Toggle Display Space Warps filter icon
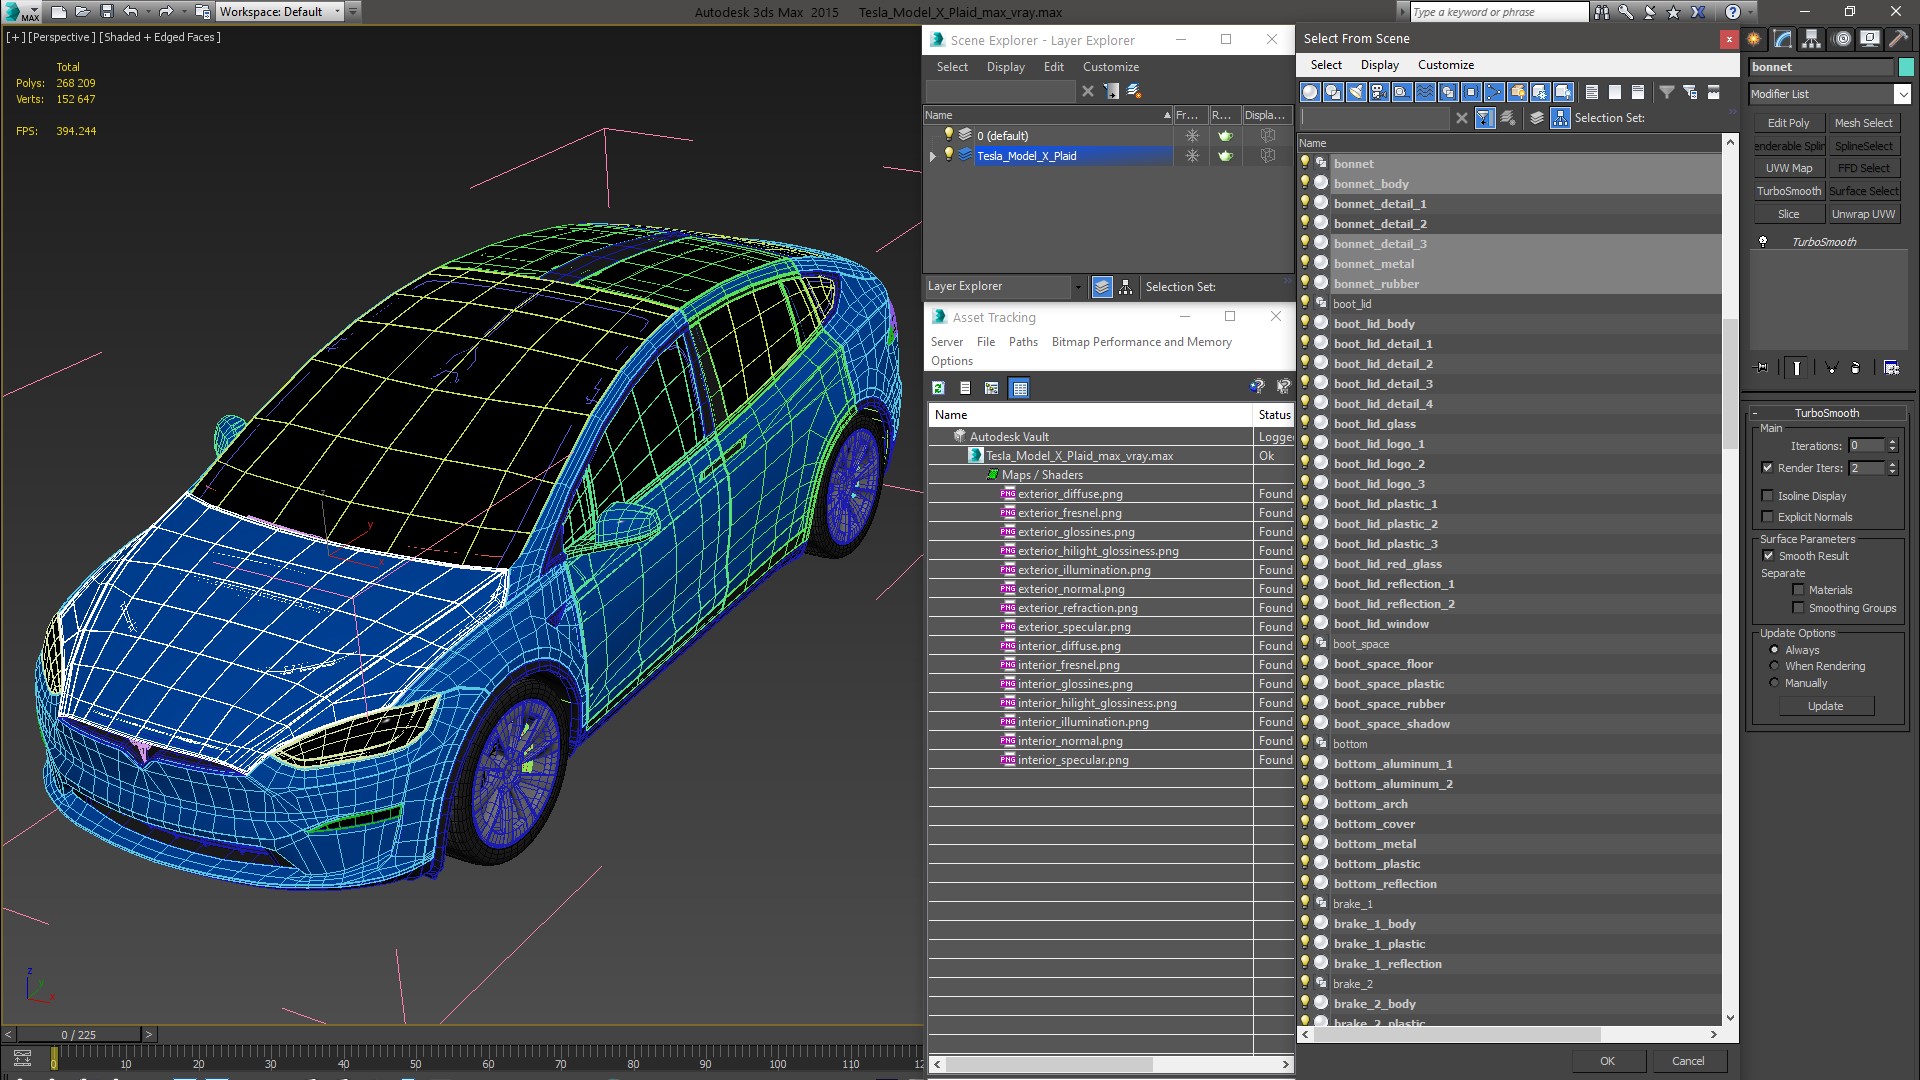This screenshot has height=1080, width=1920. pyautogui.click(x=1425, y=92)
